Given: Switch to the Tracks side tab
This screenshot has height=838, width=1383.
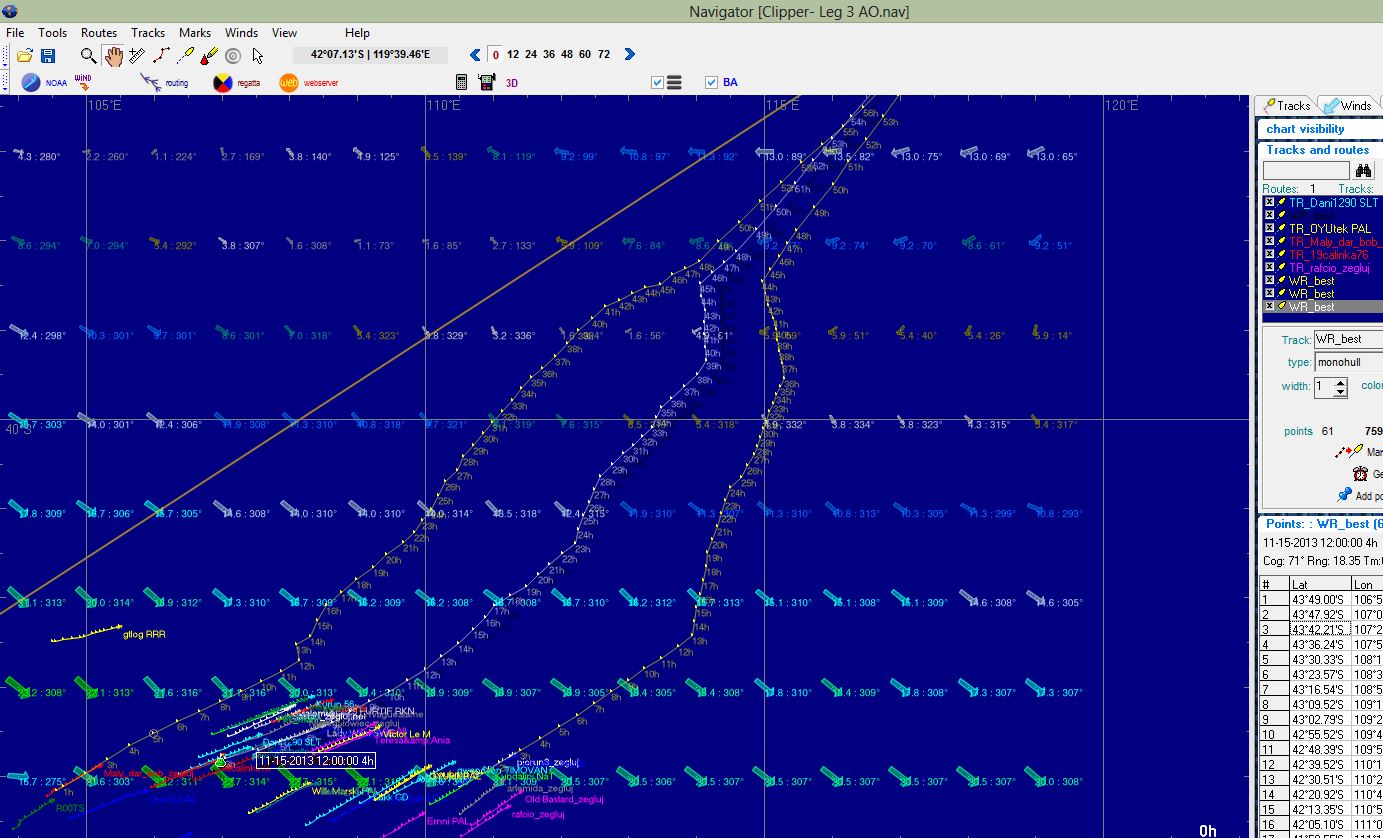Looking at the screenshot, I should [x=1287, y=105].
